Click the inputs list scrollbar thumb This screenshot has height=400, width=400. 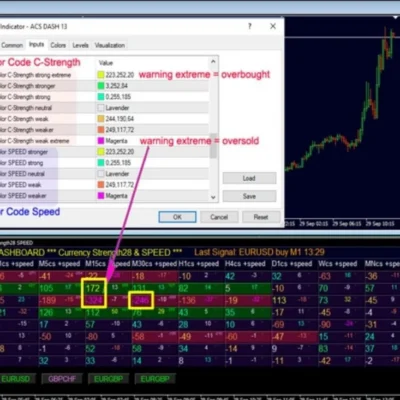(x=213, y=146)
